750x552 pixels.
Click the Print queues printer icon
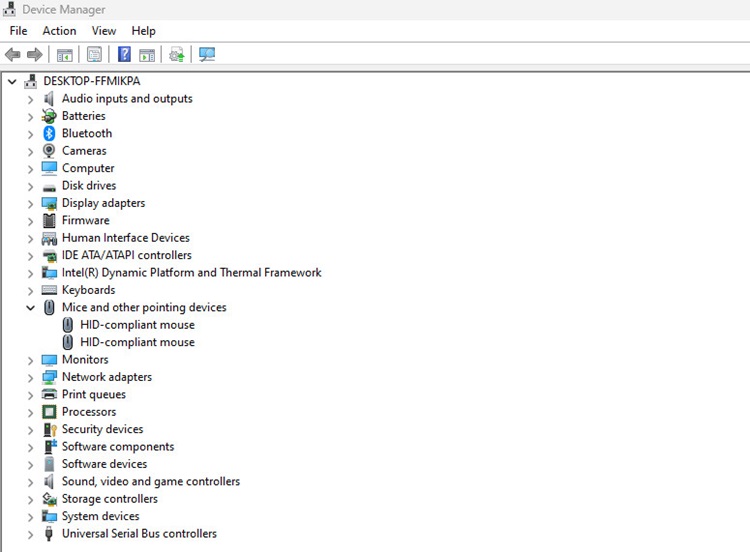[49, 394]
